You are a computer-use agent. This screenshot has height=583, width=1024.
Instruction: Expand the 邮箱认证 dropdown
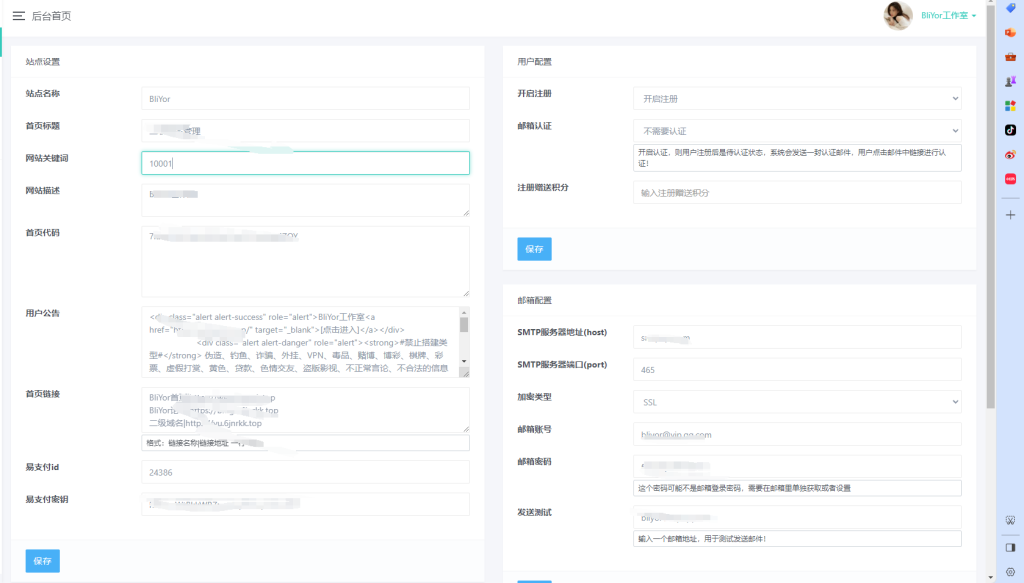tap(797, 131)
